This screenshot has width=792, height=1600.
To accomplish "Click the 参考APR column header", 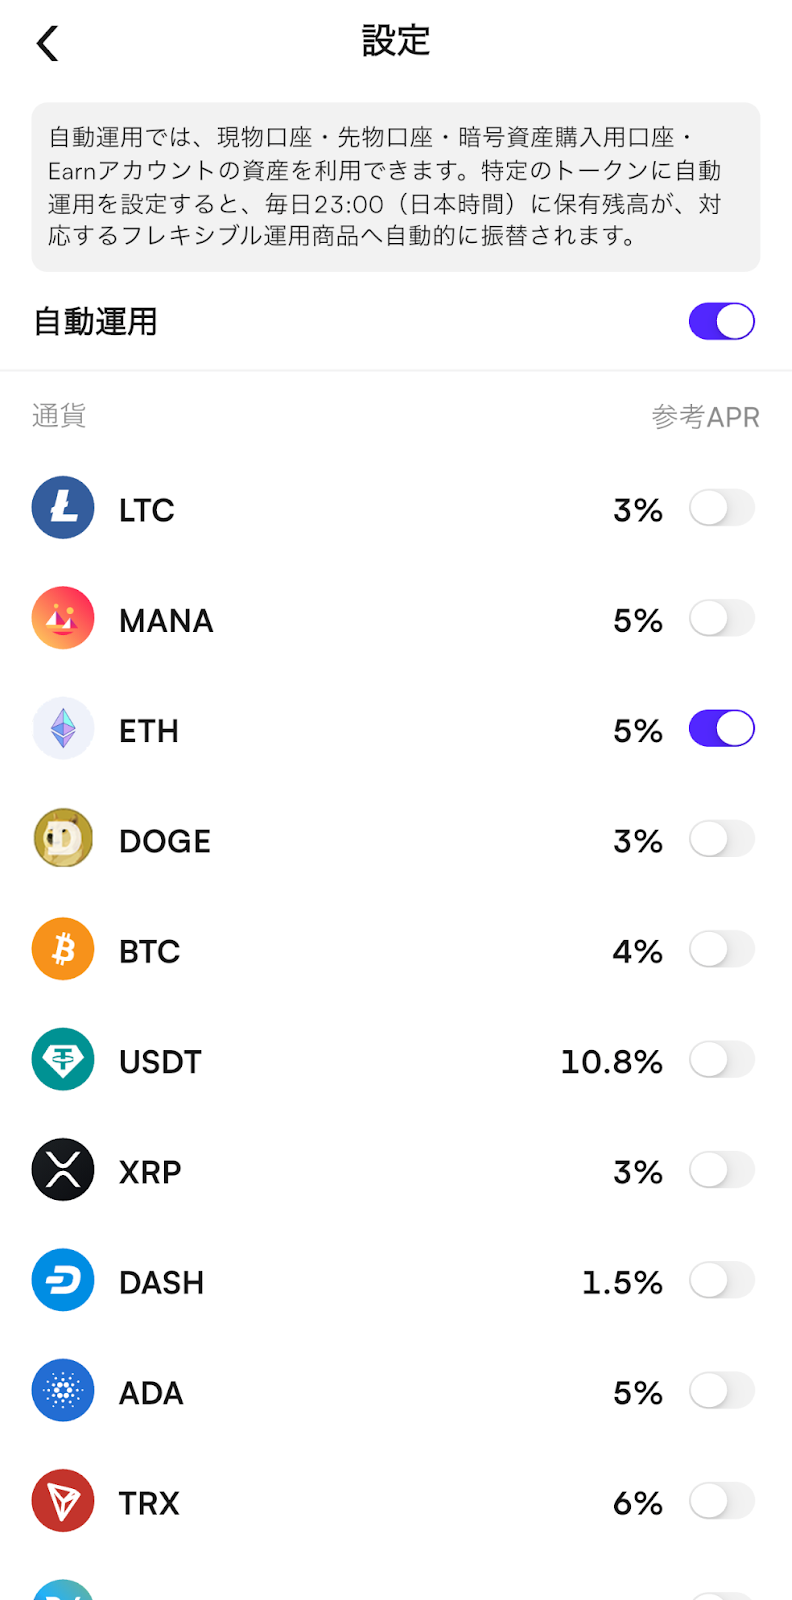I will click(705, 417).
